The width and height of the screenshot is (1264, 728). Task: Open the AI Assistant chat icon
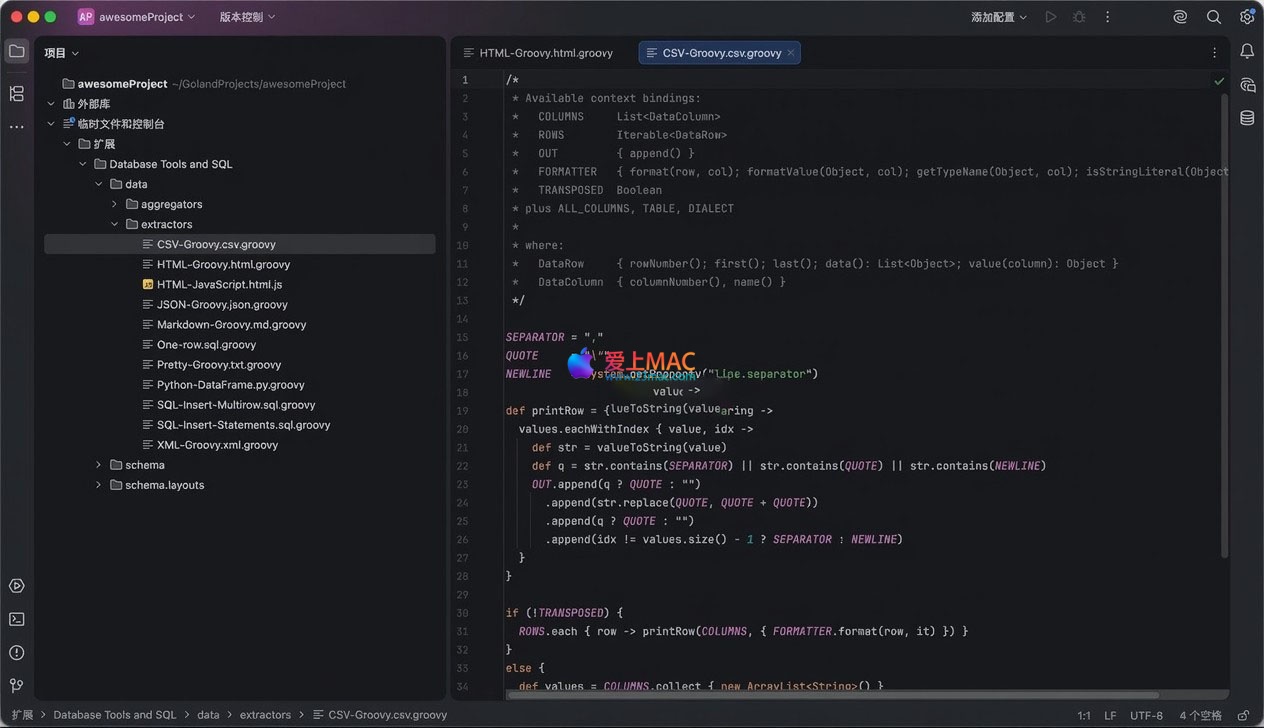tap(1247, 85)
